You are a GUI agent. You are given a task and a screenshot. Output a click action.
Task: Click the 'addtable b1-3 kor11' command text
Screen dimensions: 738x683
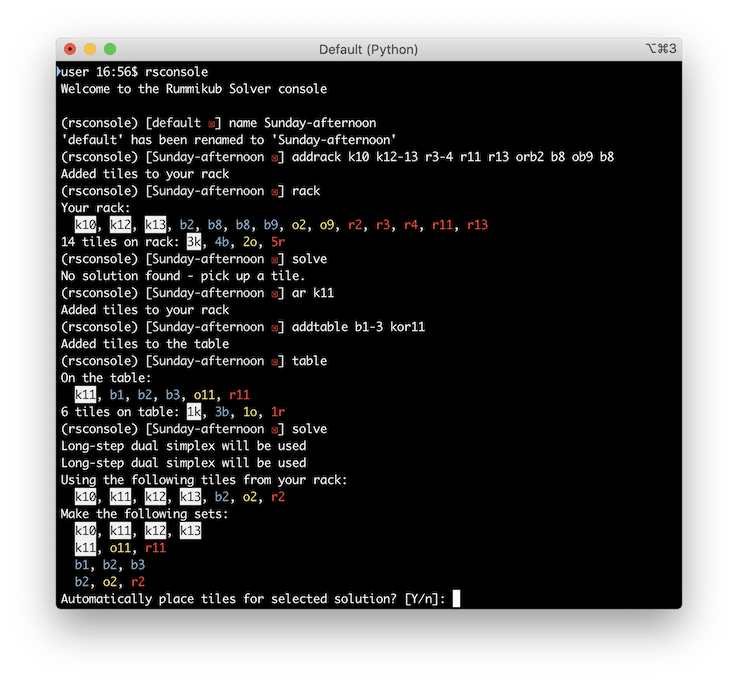[358, 327]
